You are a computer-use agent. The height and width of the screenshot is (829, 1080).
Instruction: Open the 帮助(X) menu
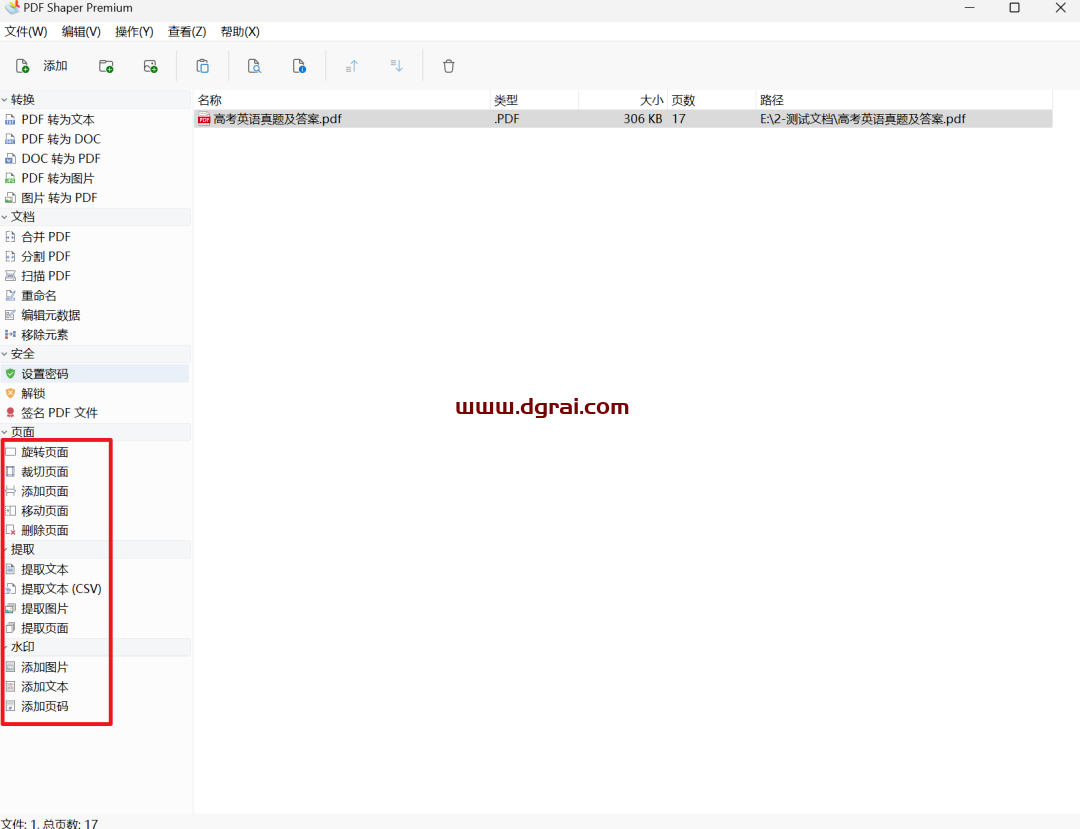[x=240, y=32]
